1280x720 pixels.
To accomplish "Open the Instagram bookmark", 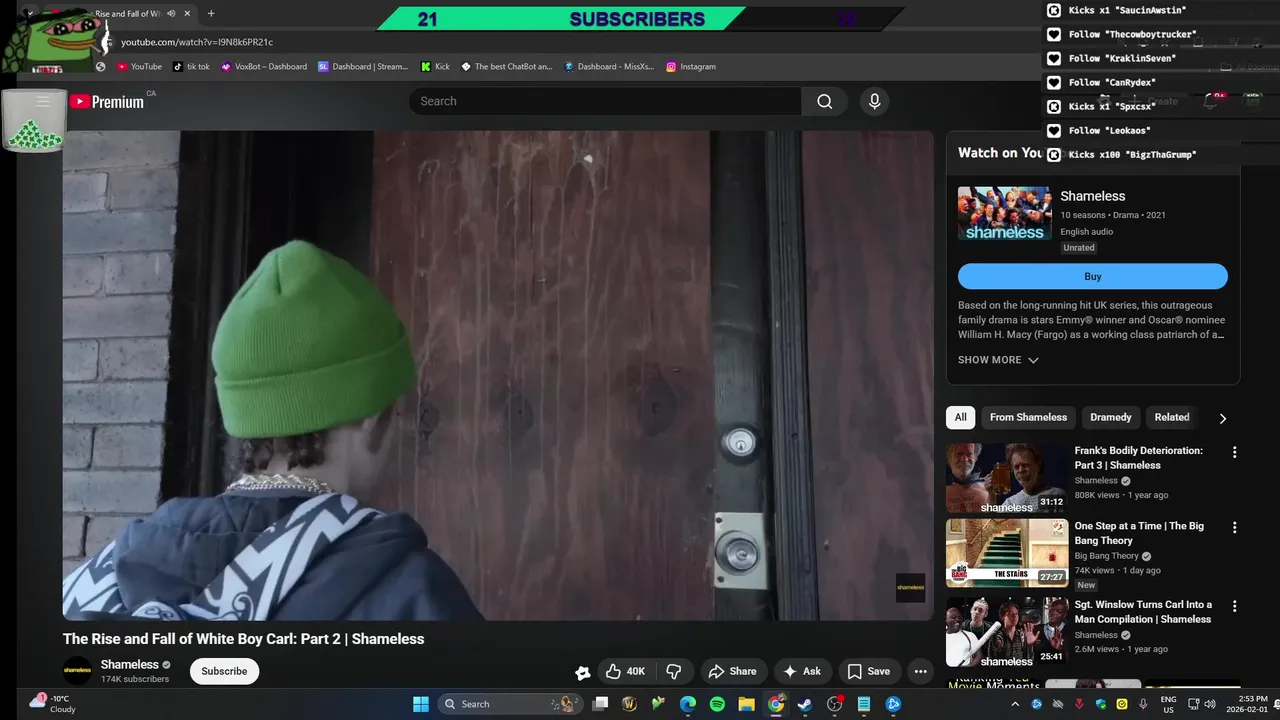I will (690, 66).
